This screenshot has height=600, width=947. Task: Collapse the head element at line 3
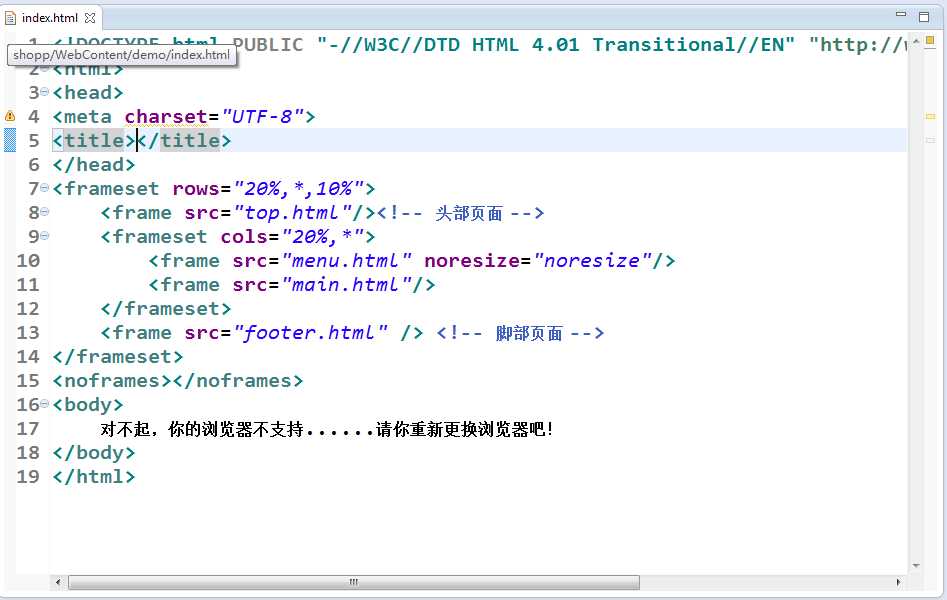point(44,91)
